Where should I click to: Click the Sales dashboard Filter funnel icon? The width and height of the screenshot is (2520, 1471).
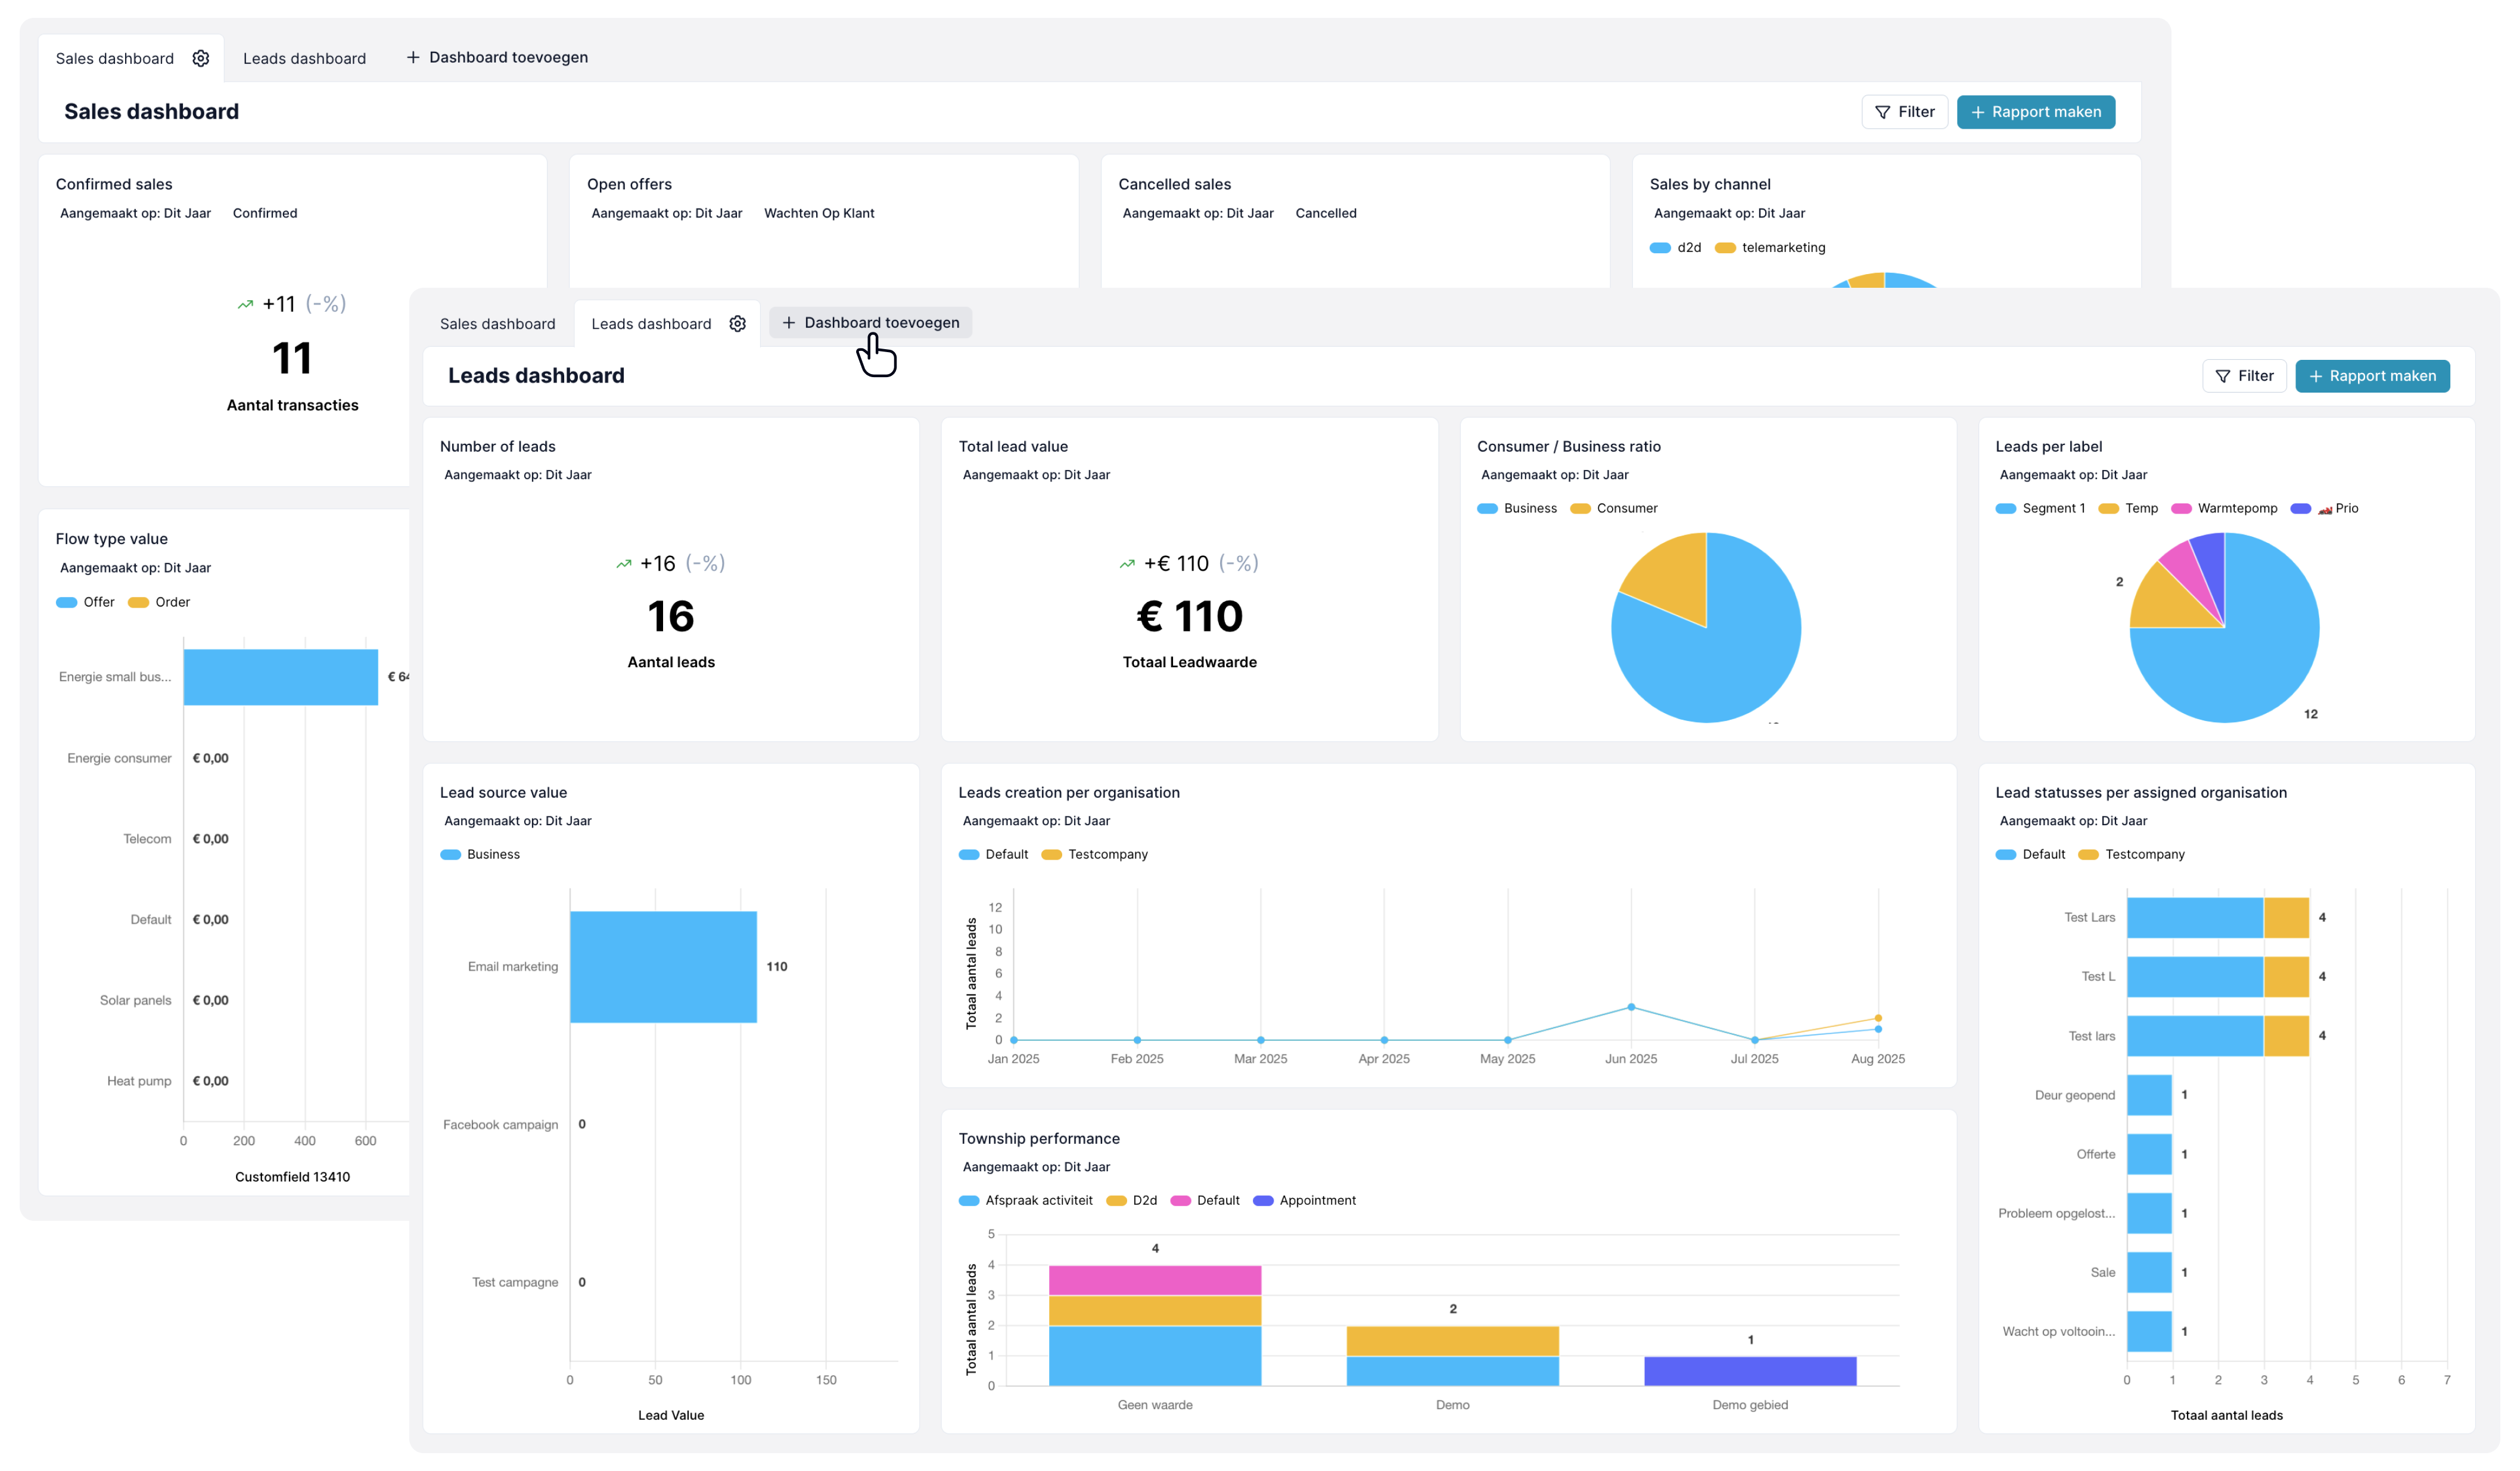click(x=1882, y=112)
